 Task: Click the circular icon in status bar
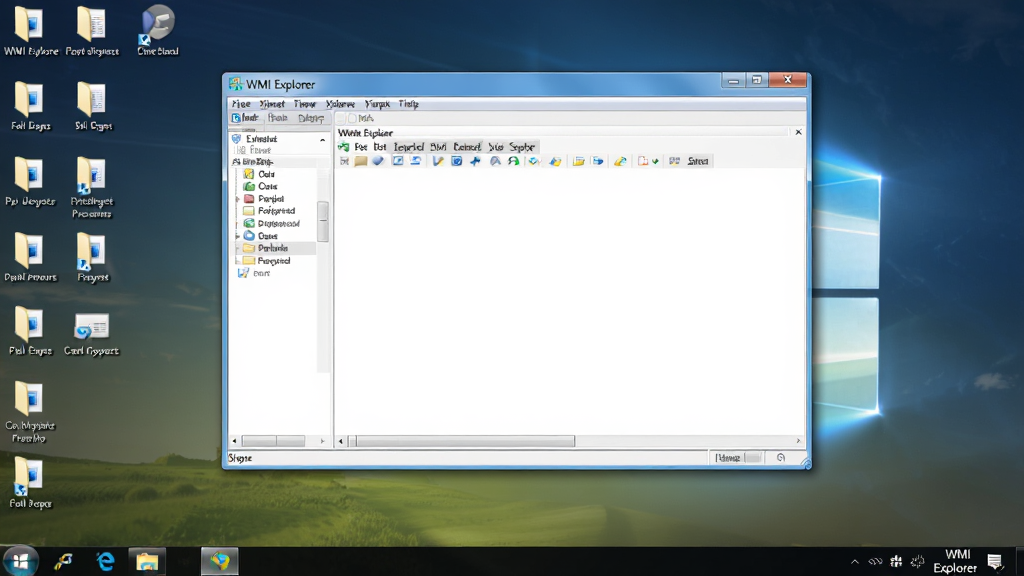[x=780, y=458]
